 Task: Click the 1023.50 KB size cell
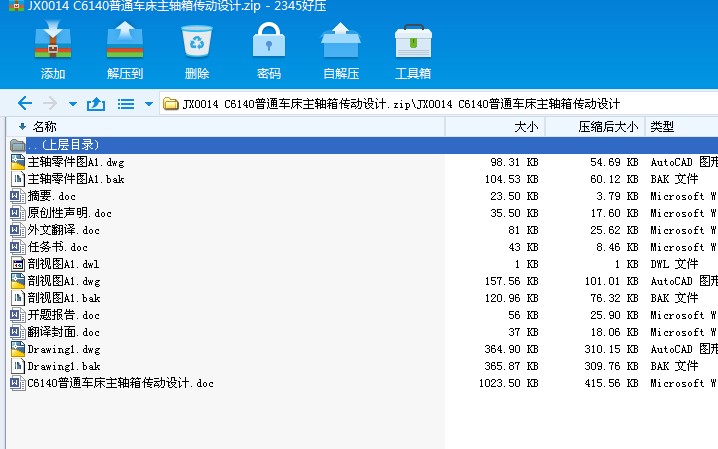click(x=509, y=383)
